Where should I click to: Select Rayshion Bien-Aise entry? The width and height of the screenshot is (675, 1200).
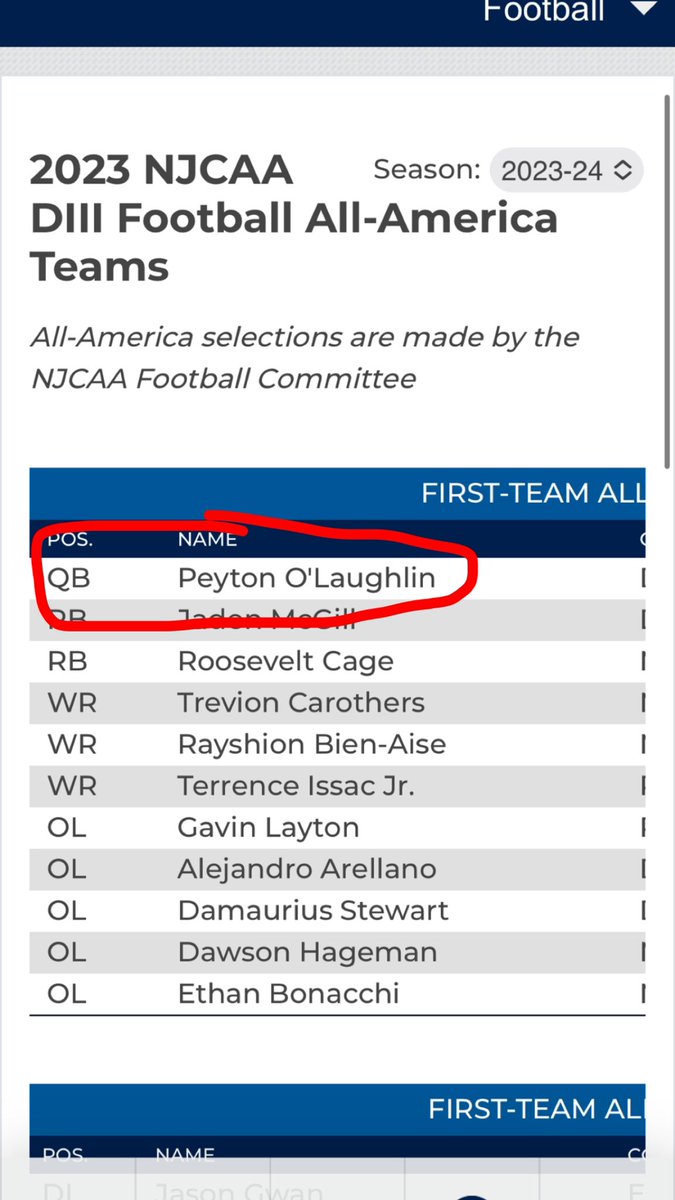(312, 745)
